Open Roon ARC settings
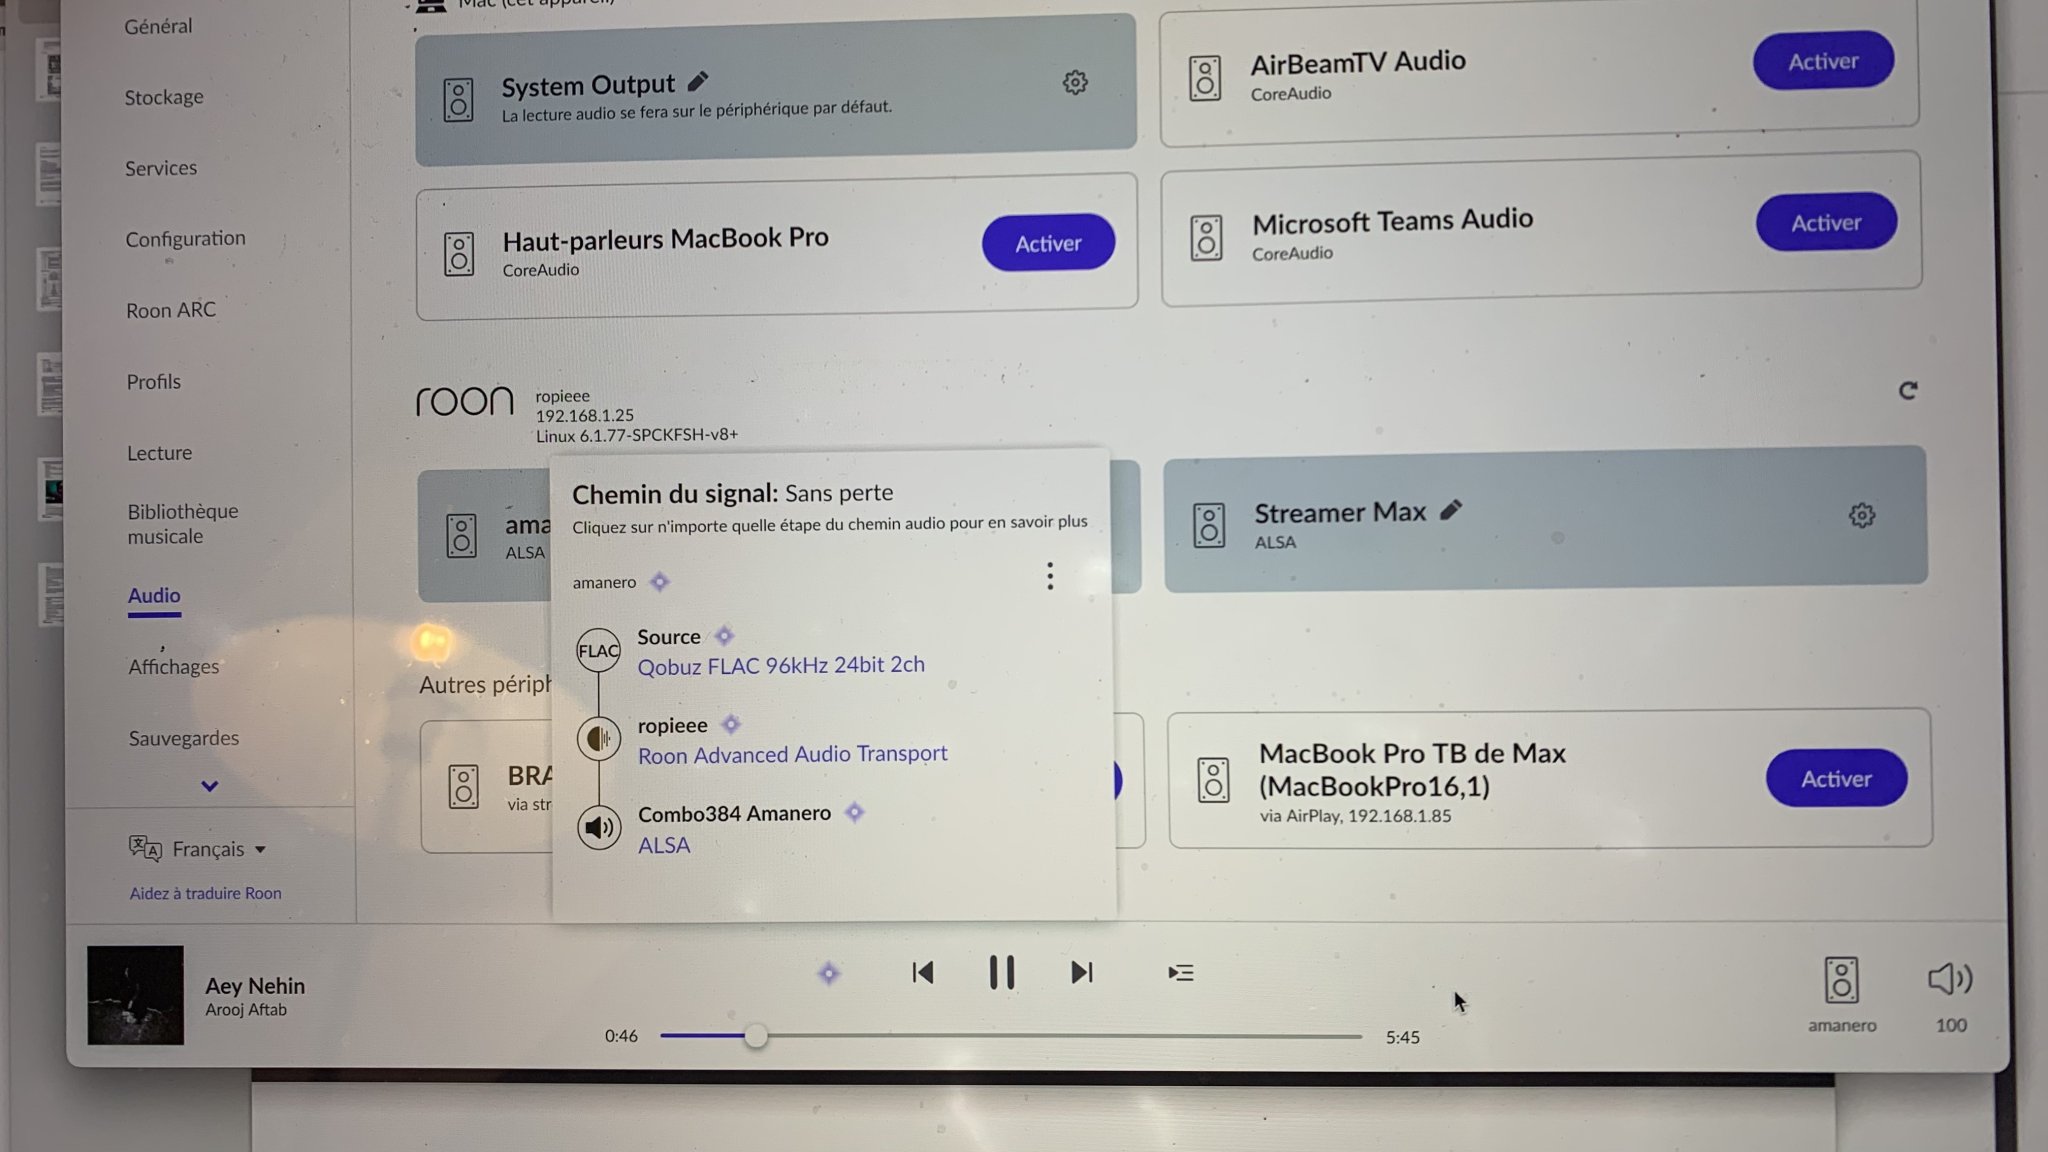 click(x=171, y=310)
